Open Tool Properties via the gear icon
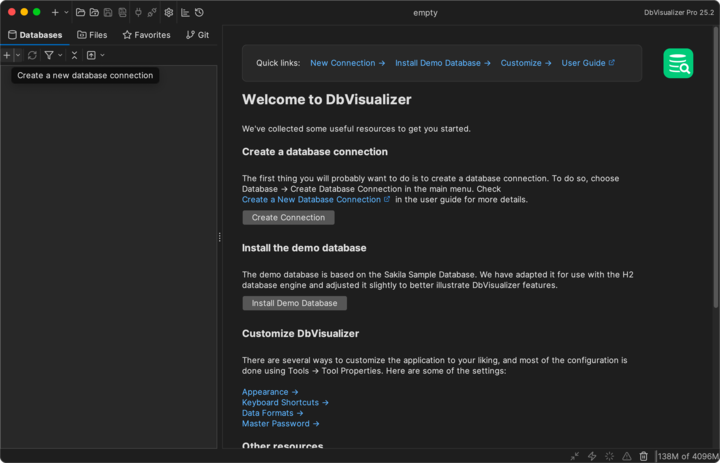This screenshot has width=720, height=463. click(x=168, y=12)
